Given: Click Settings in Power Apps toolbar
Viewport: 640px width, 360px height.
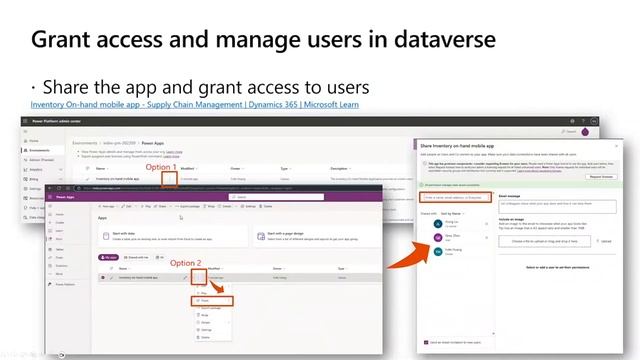Looking at the screenshot, I should pos(248,207).
